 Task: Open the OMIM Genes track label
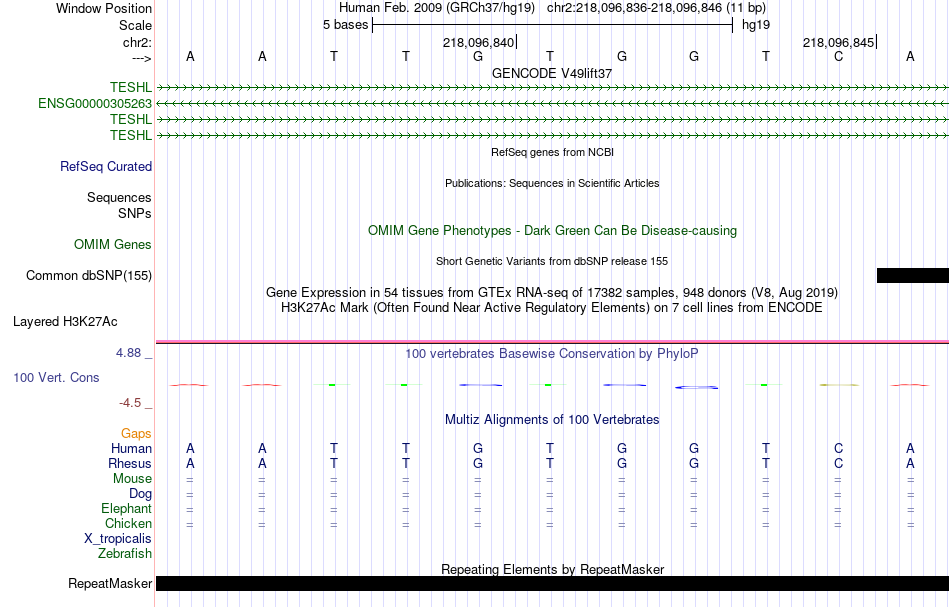pyautogui.click(x=113, y=245)
